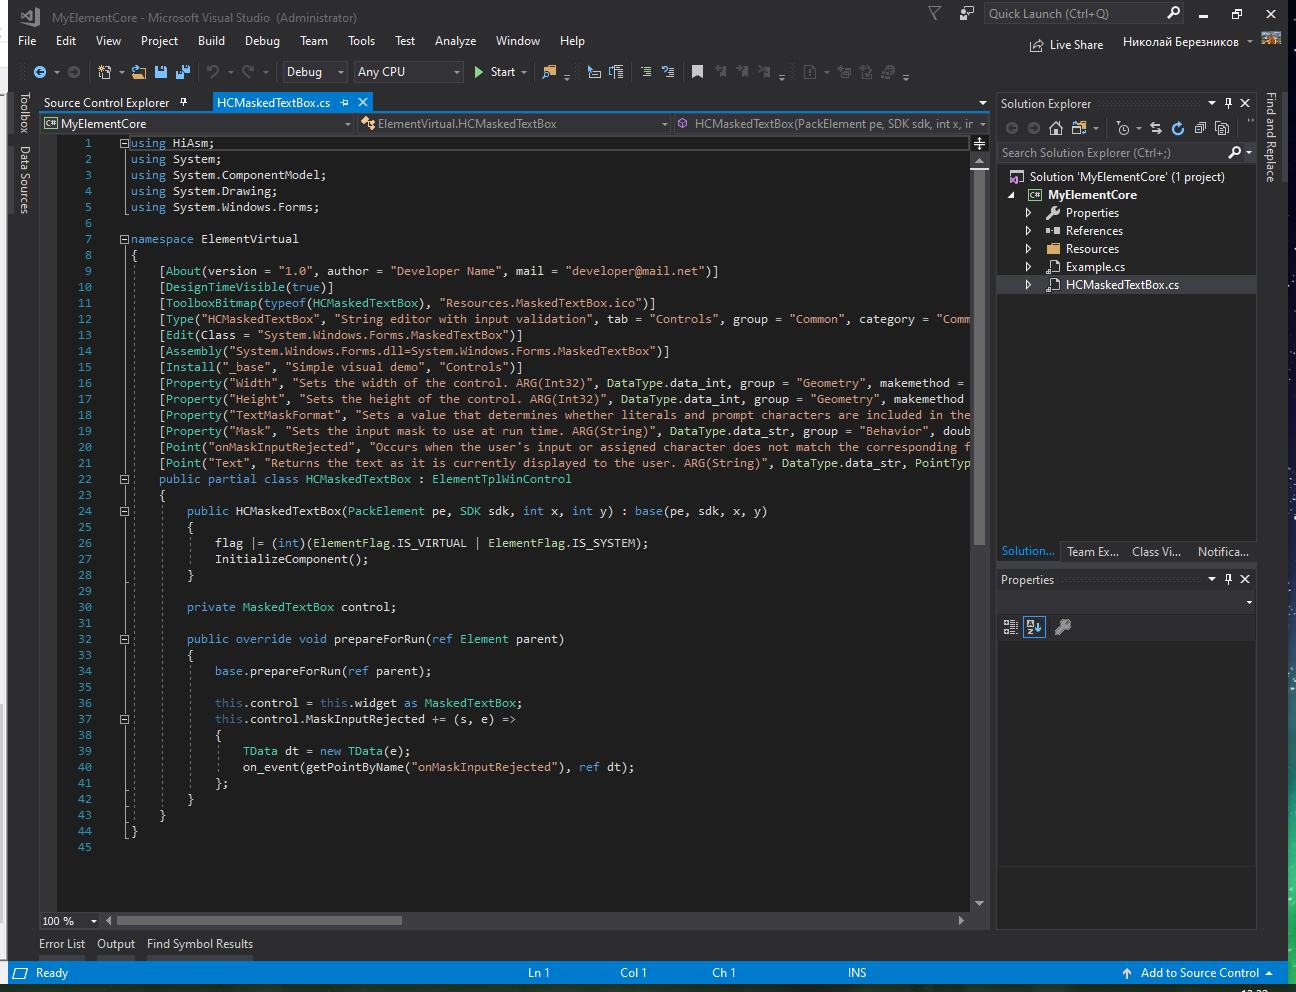Click the Comment Selection toolbar icon
This screenshot has height=992, width=1296.
point(646,72)
